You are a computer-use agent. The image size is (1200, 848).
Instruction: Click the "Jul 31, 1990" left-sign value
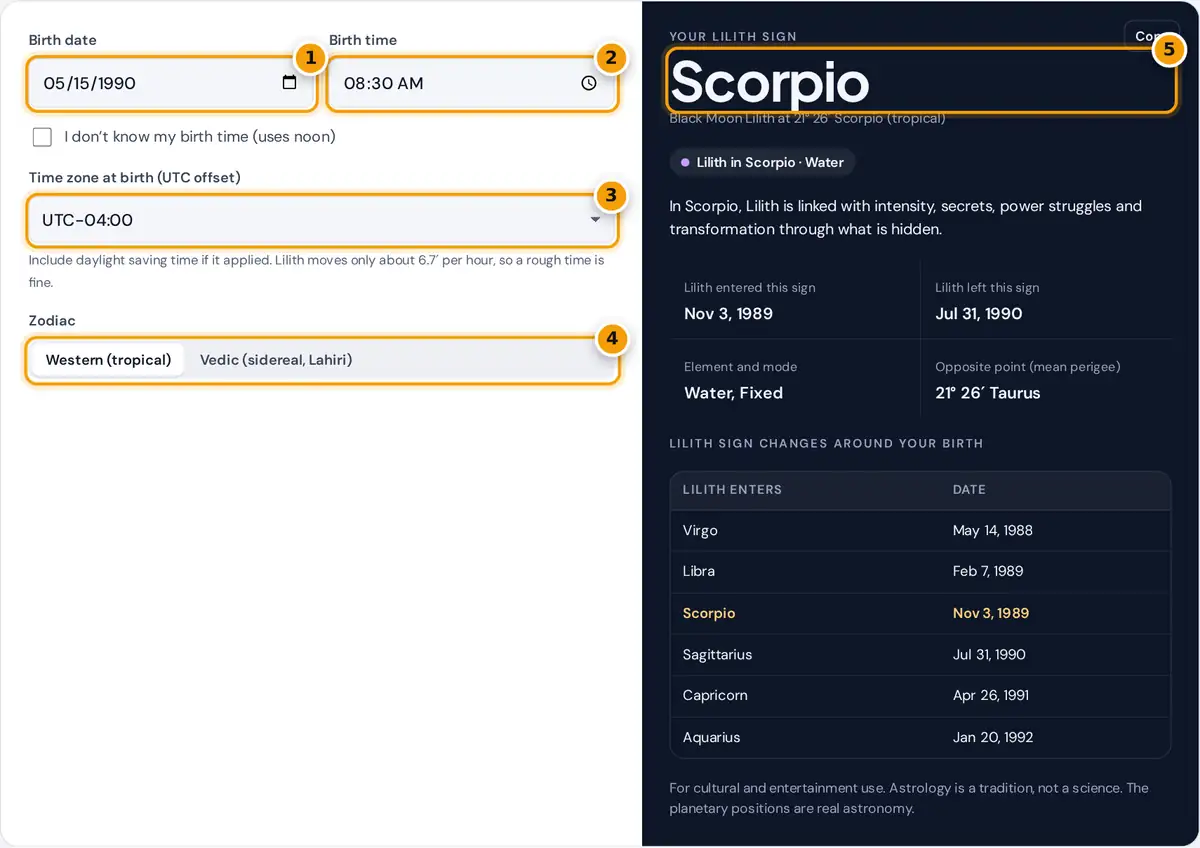click(978, 314)
